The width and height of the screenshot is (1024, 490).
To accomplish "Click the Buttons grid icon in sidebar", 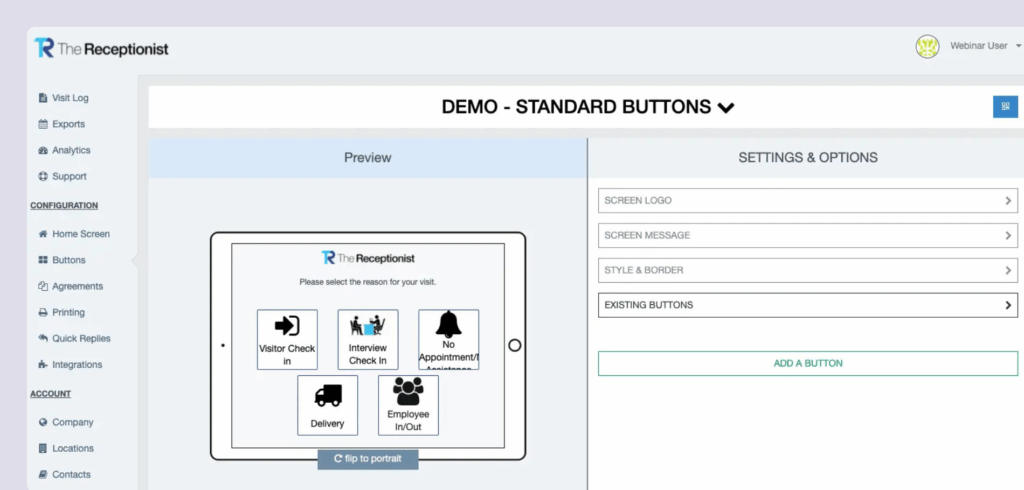I will tap(43, 260).
